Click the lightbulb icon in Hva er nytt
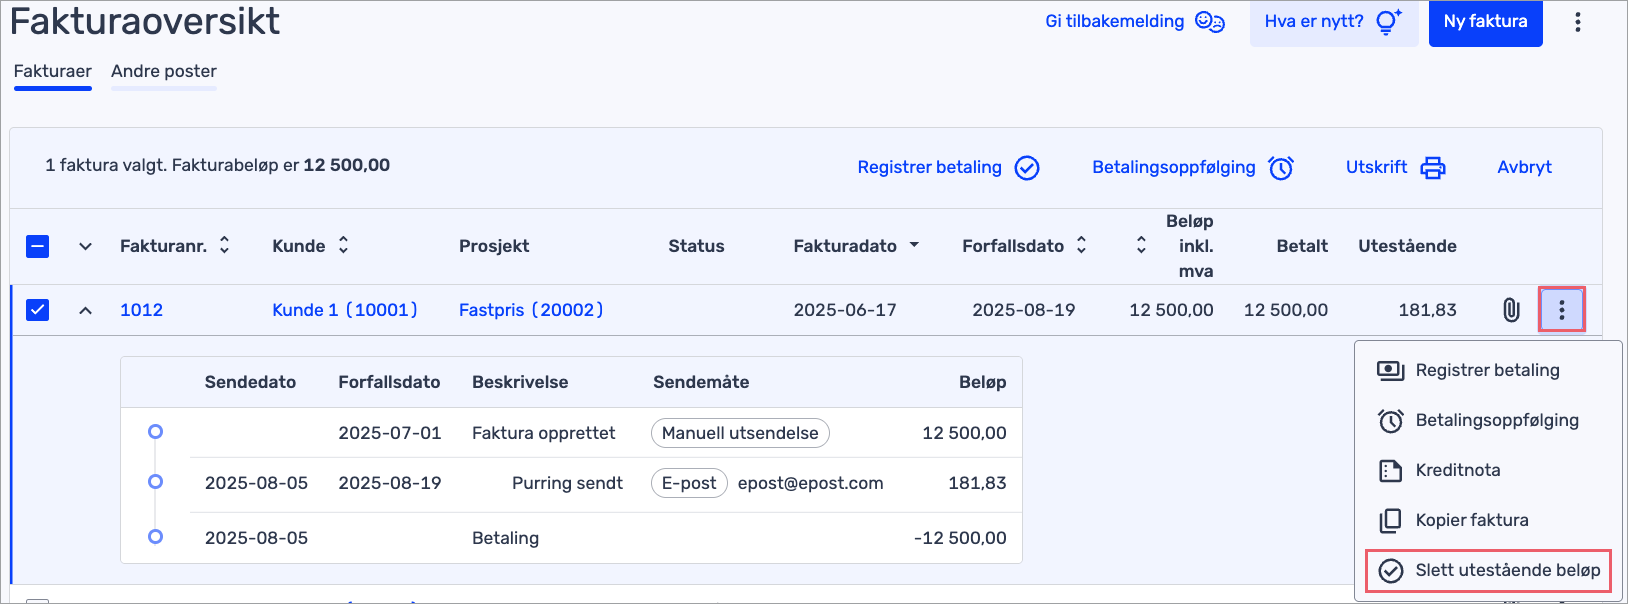Image resolution: width=1628 pixels, height=604 pixels. tap(1389, 22)
